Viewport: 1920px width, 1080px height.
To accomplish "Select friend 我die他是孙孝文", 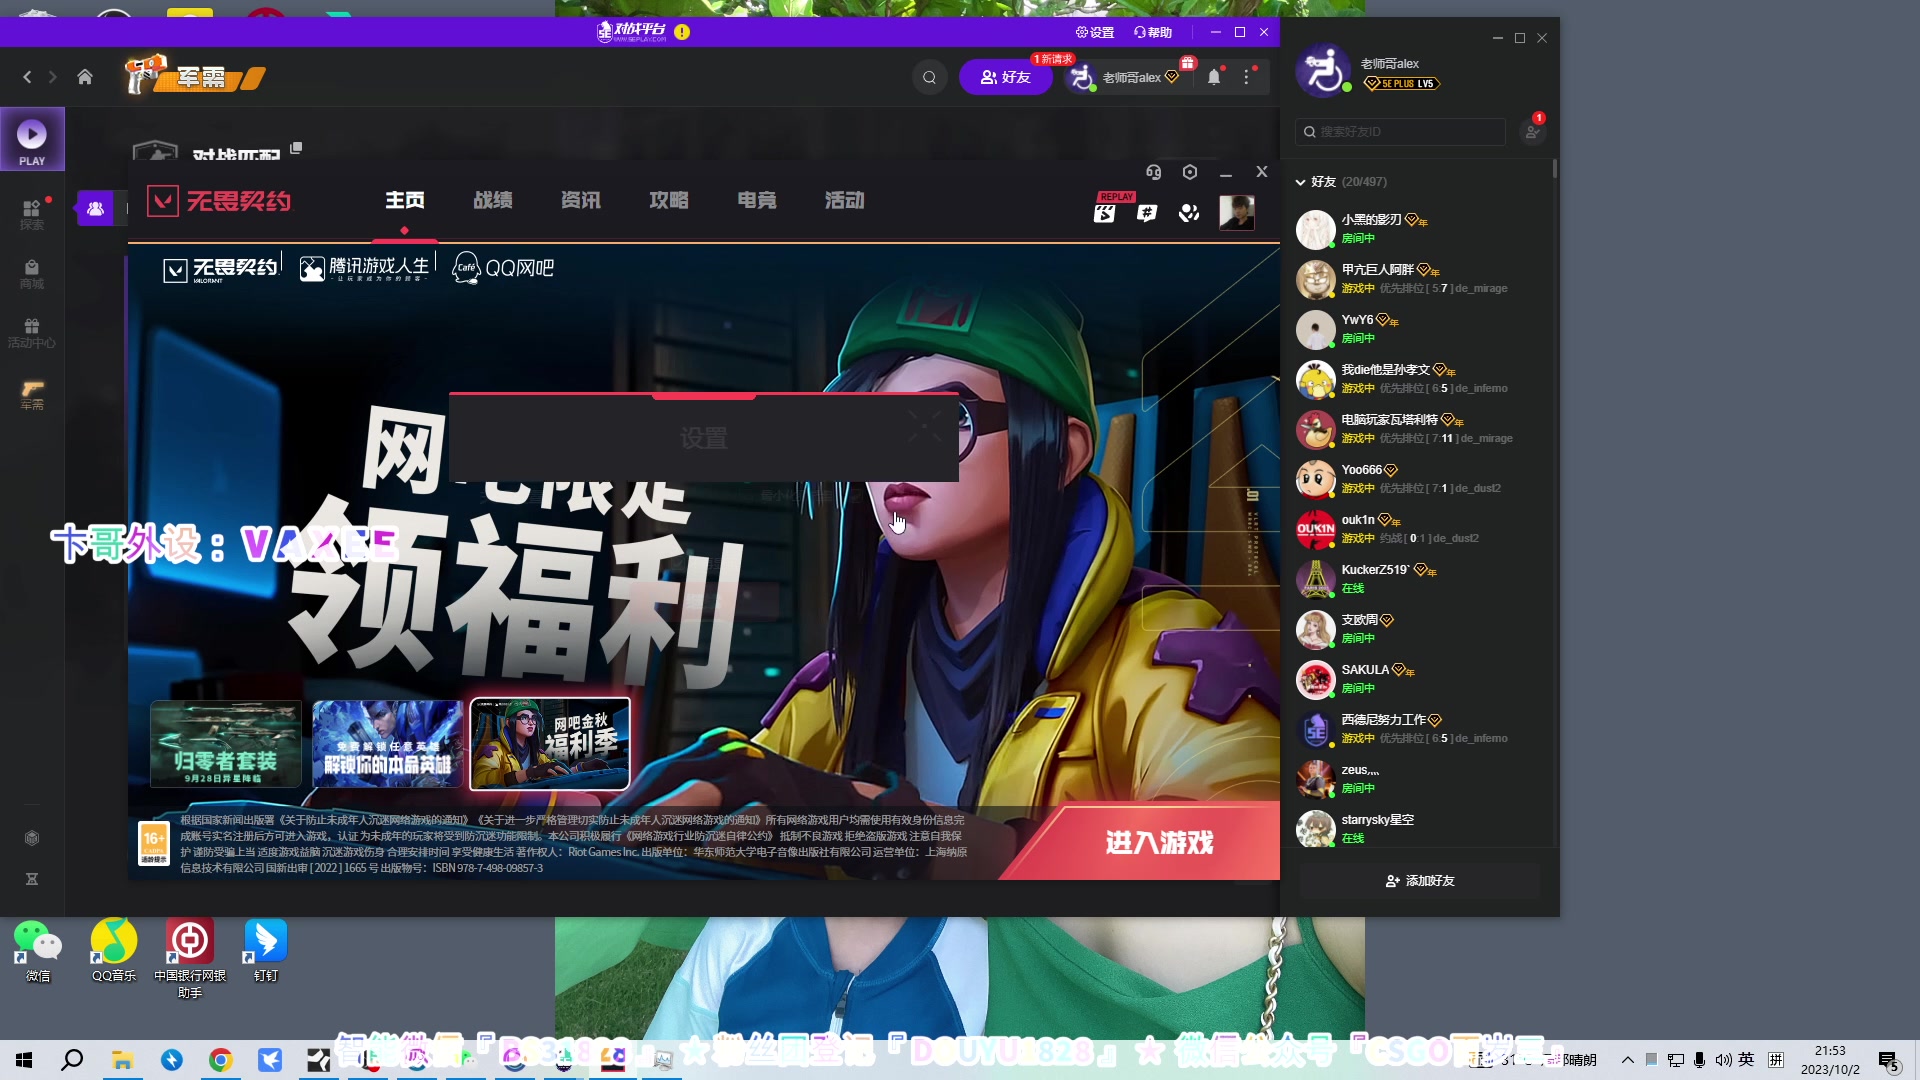I will [1420, 379].
